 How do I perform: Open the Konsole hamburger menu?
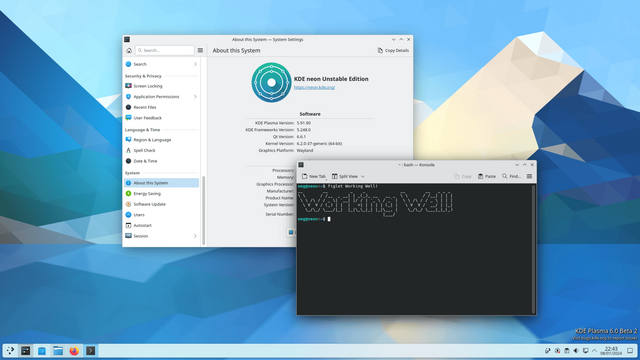[529, 176]
